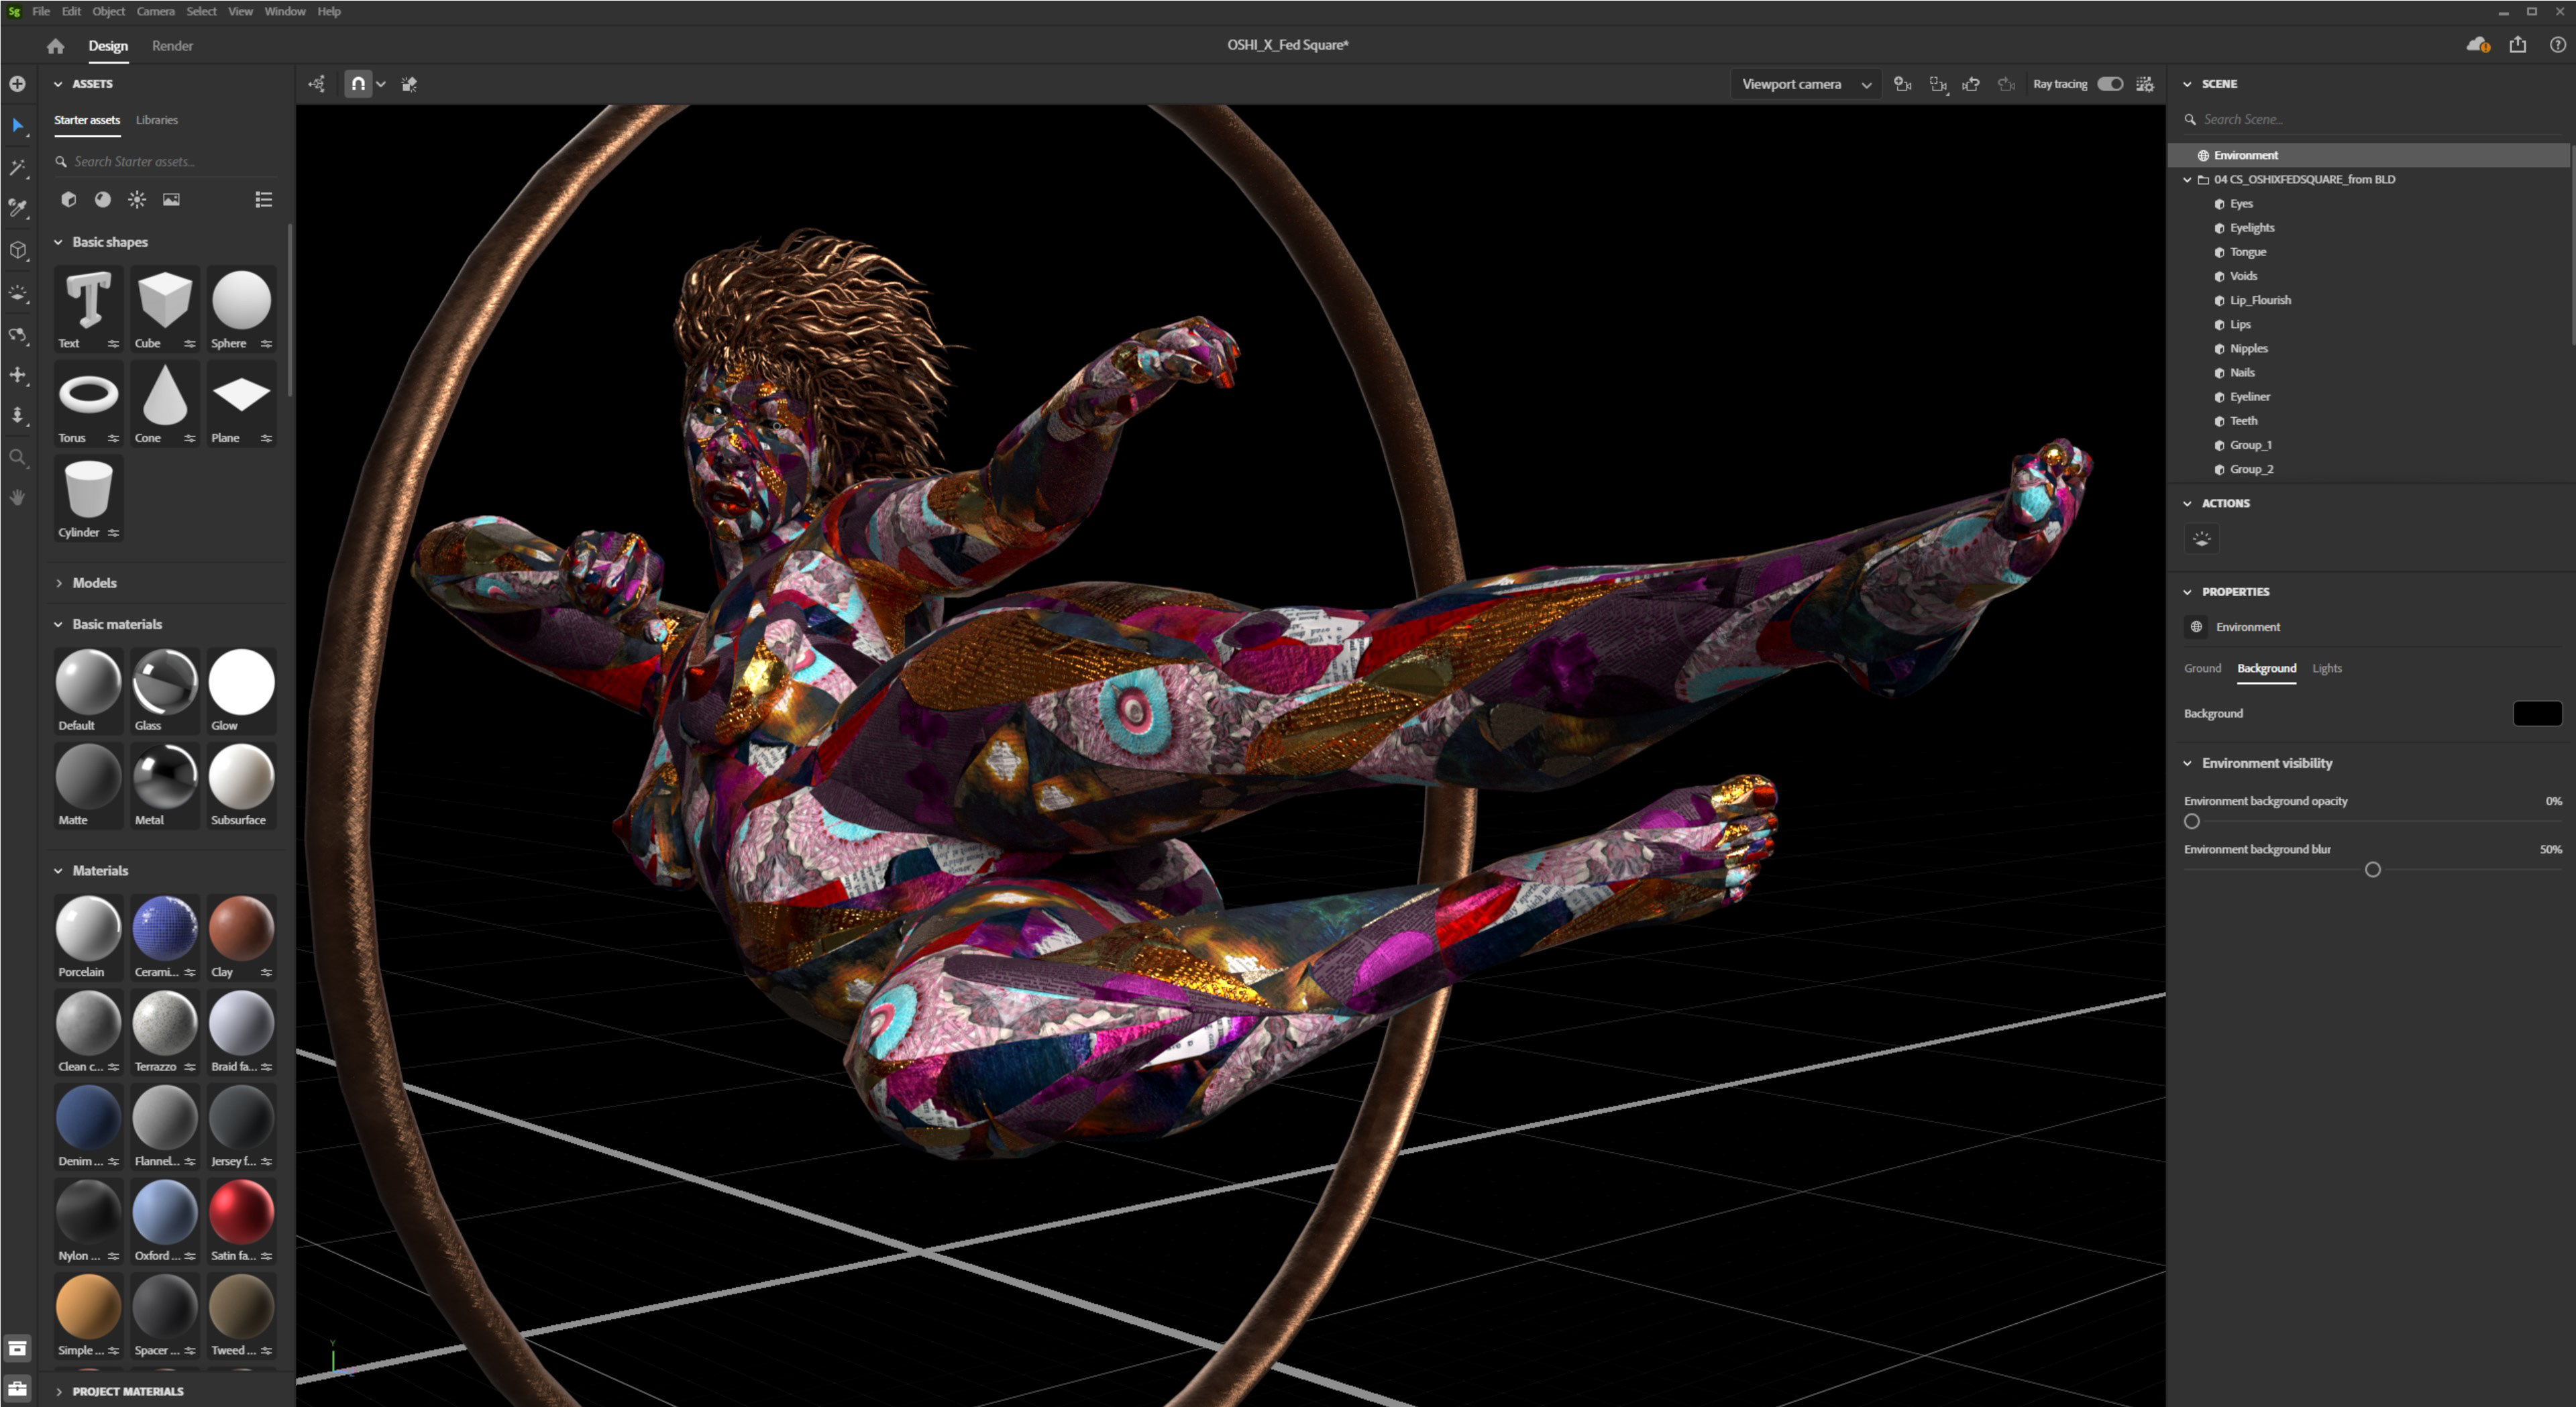The height and width of the screenshot is (1407, 2576).
Task: Pick the Sampler eyedropper tool
Action: [x=17, y=208]
